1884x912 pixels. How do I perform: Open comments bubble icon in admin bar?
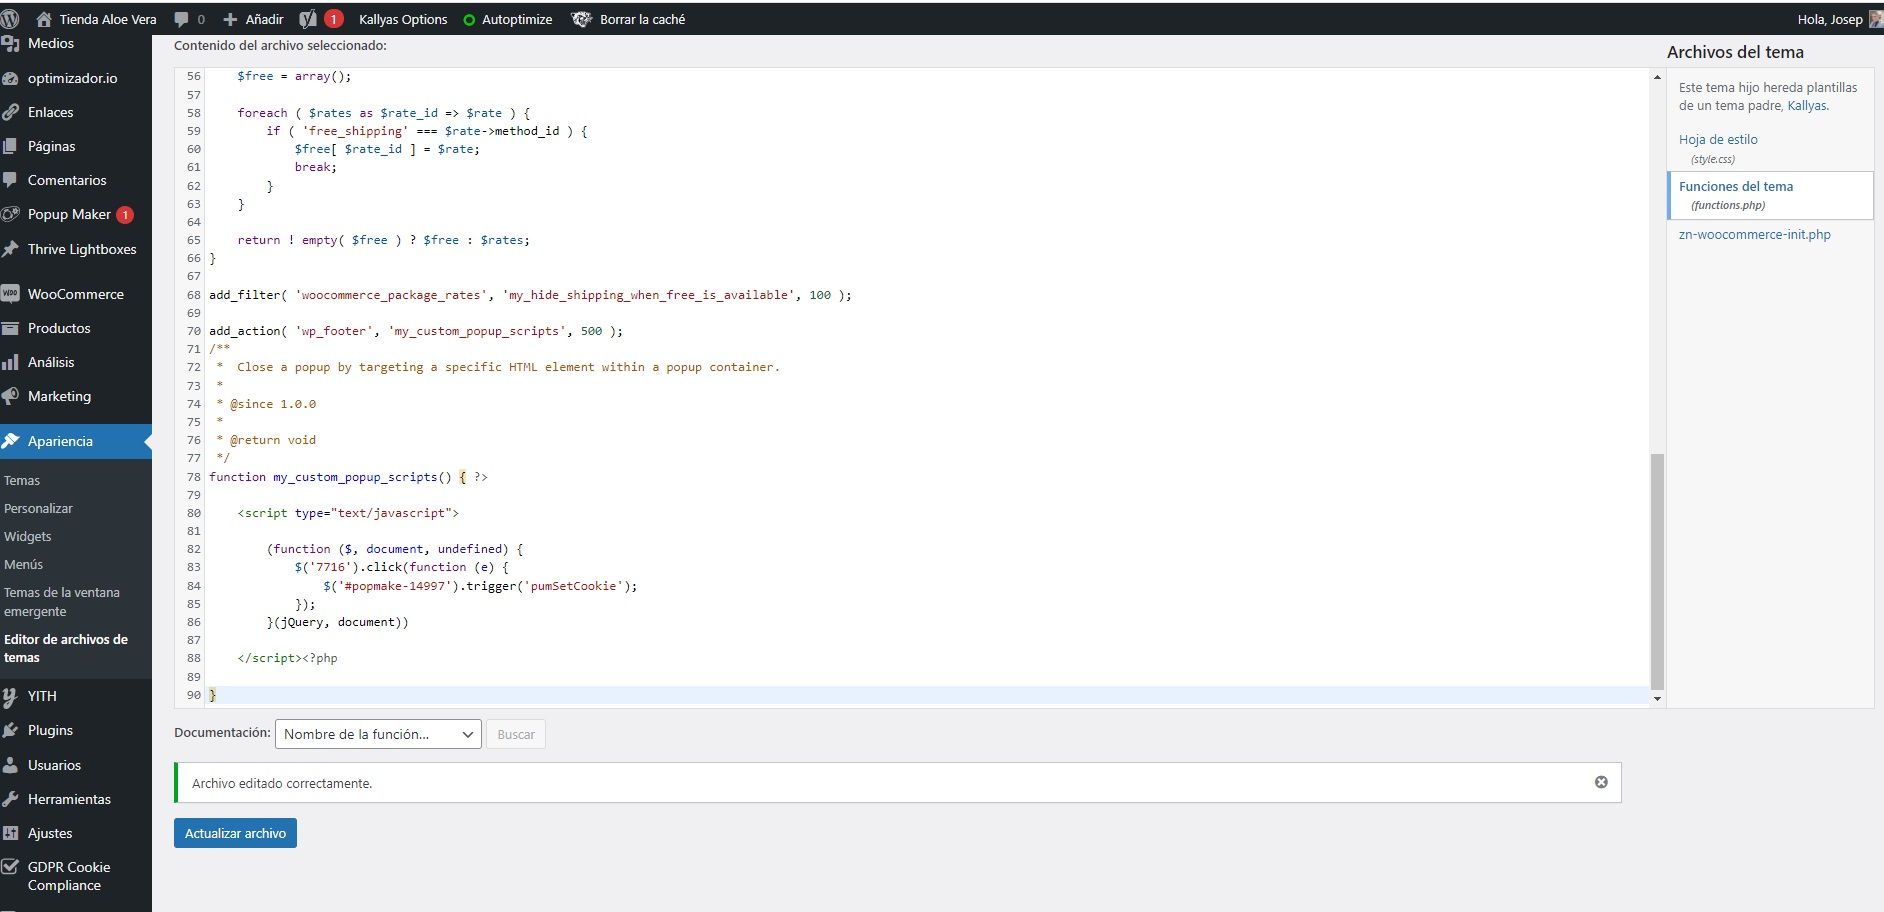(182, 19)
